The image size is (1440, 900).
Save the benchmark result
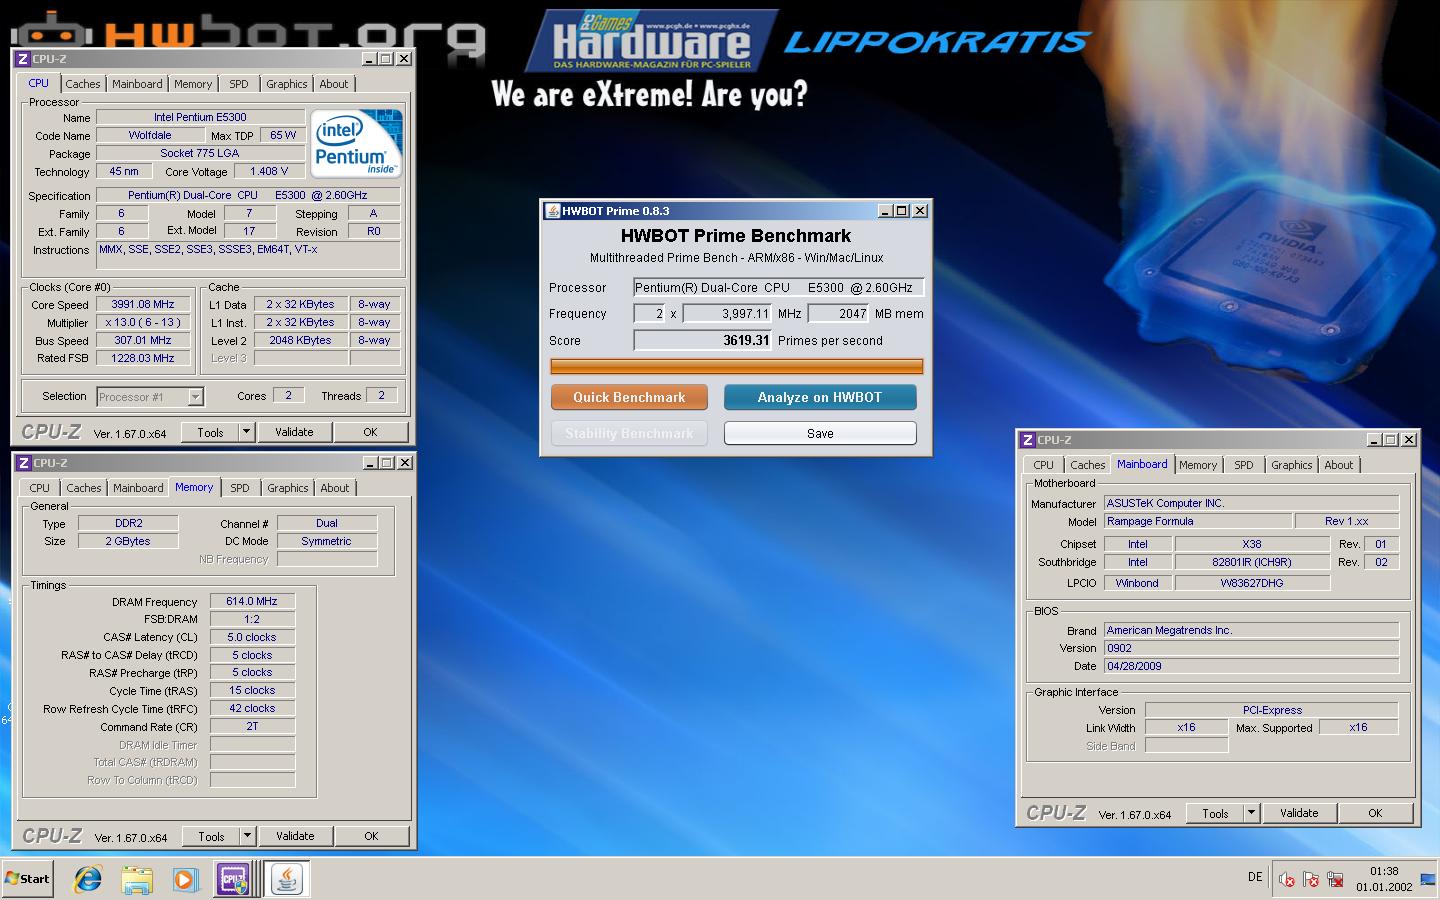pyautogui.click(x=820, y=433)
